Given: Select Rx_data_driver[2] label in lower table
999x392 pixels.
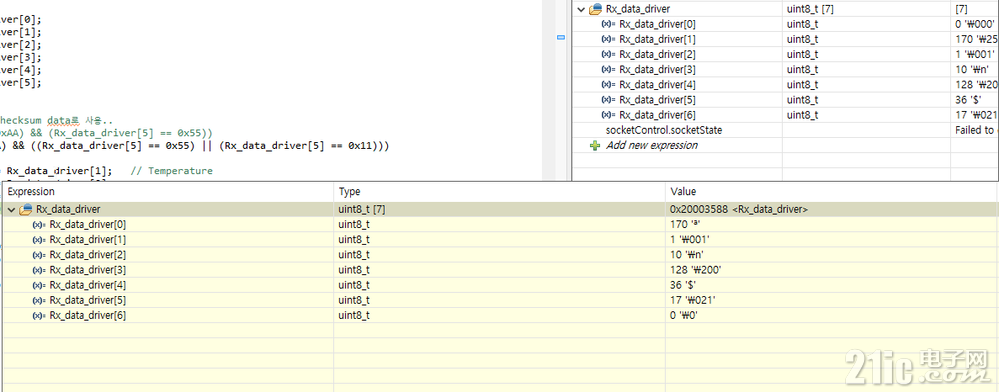Looking at the screenshot, I should [88, 255].
